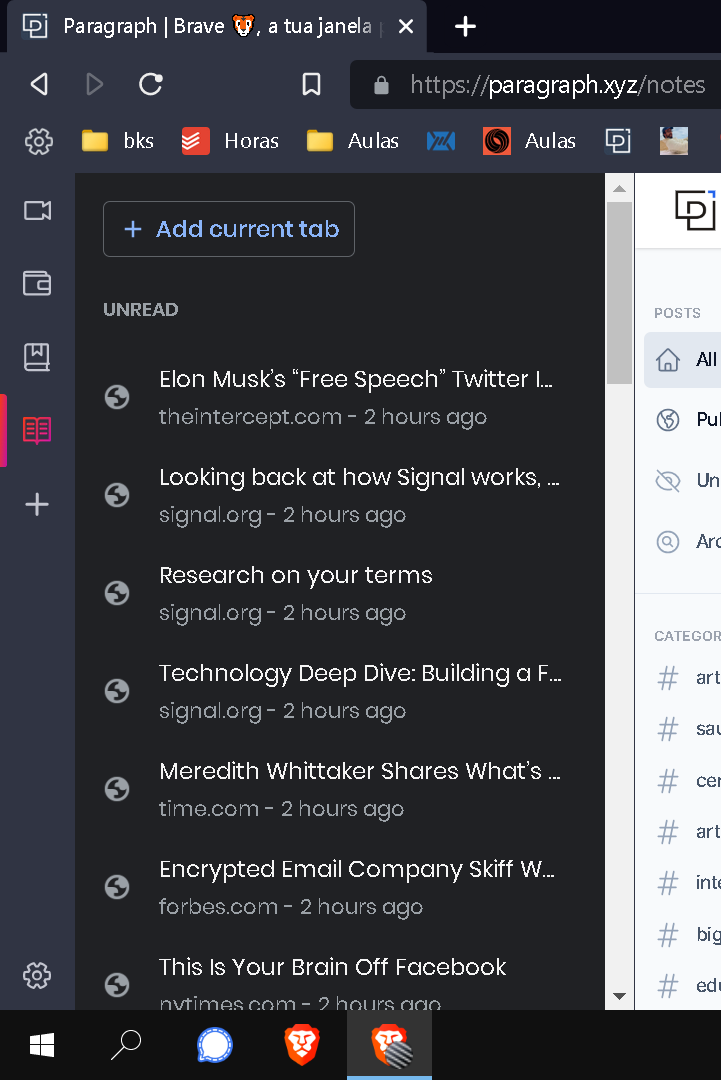Switch to the active Brave Nightly taskbar window
The width and height of the screenshot is (721, 1080).
coord(390,1045)
